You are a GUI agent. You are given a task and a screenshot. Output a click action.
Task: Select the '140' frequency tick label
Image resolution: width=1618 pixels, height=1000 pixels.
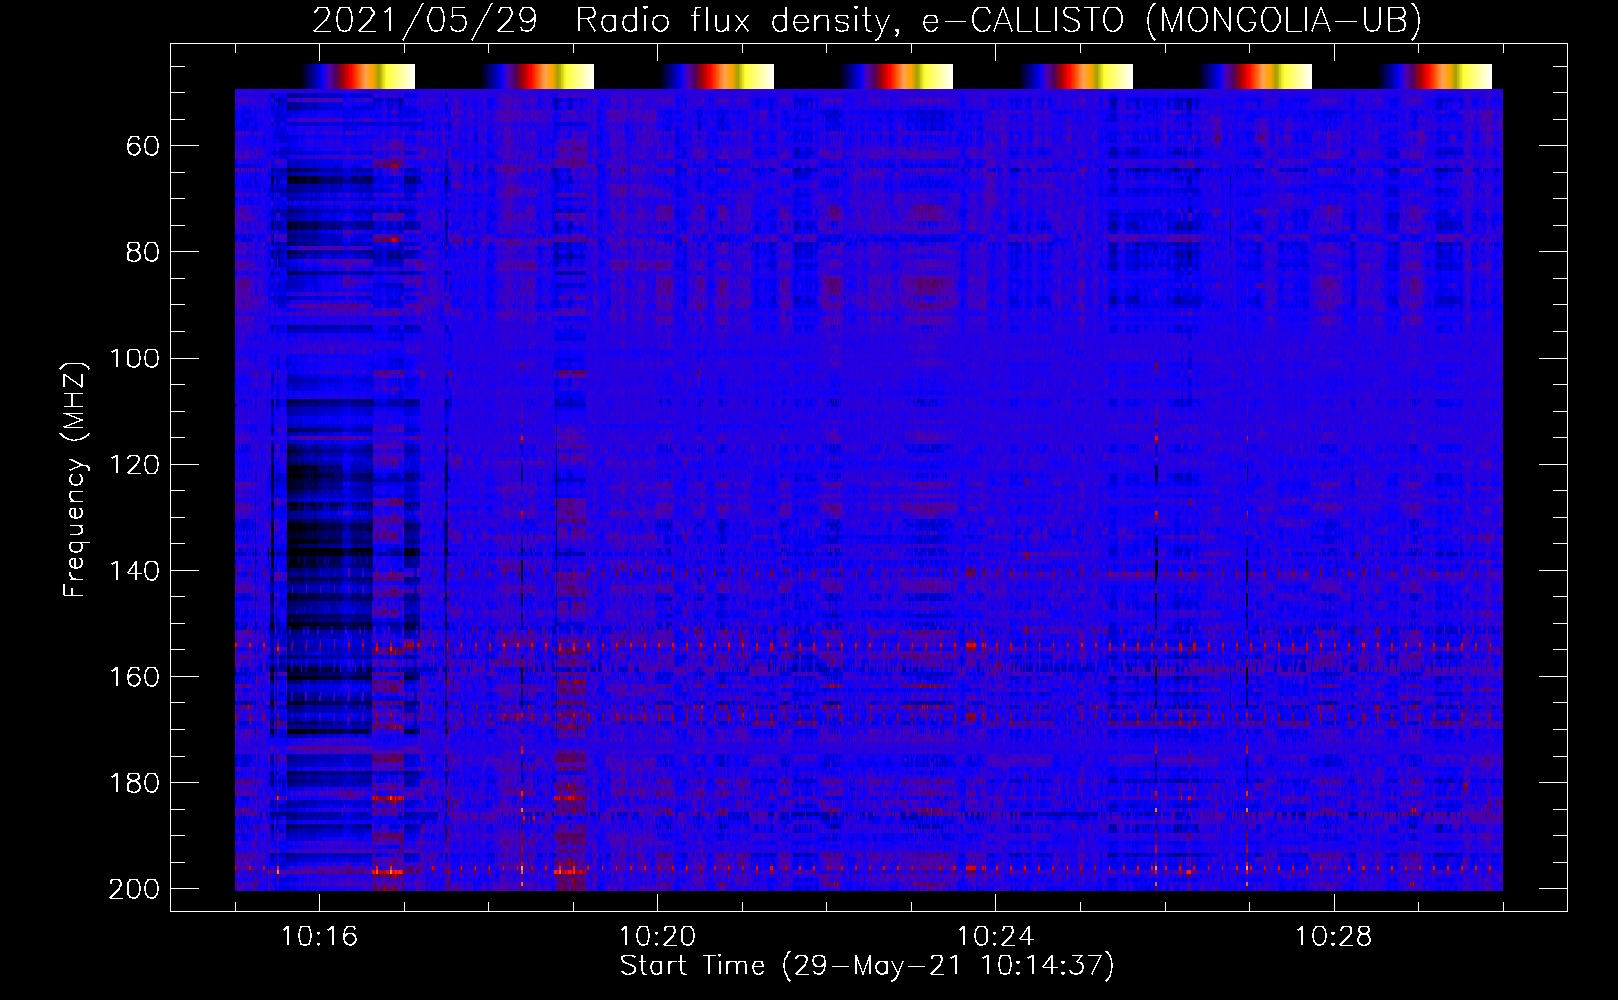tap(134, 571)
